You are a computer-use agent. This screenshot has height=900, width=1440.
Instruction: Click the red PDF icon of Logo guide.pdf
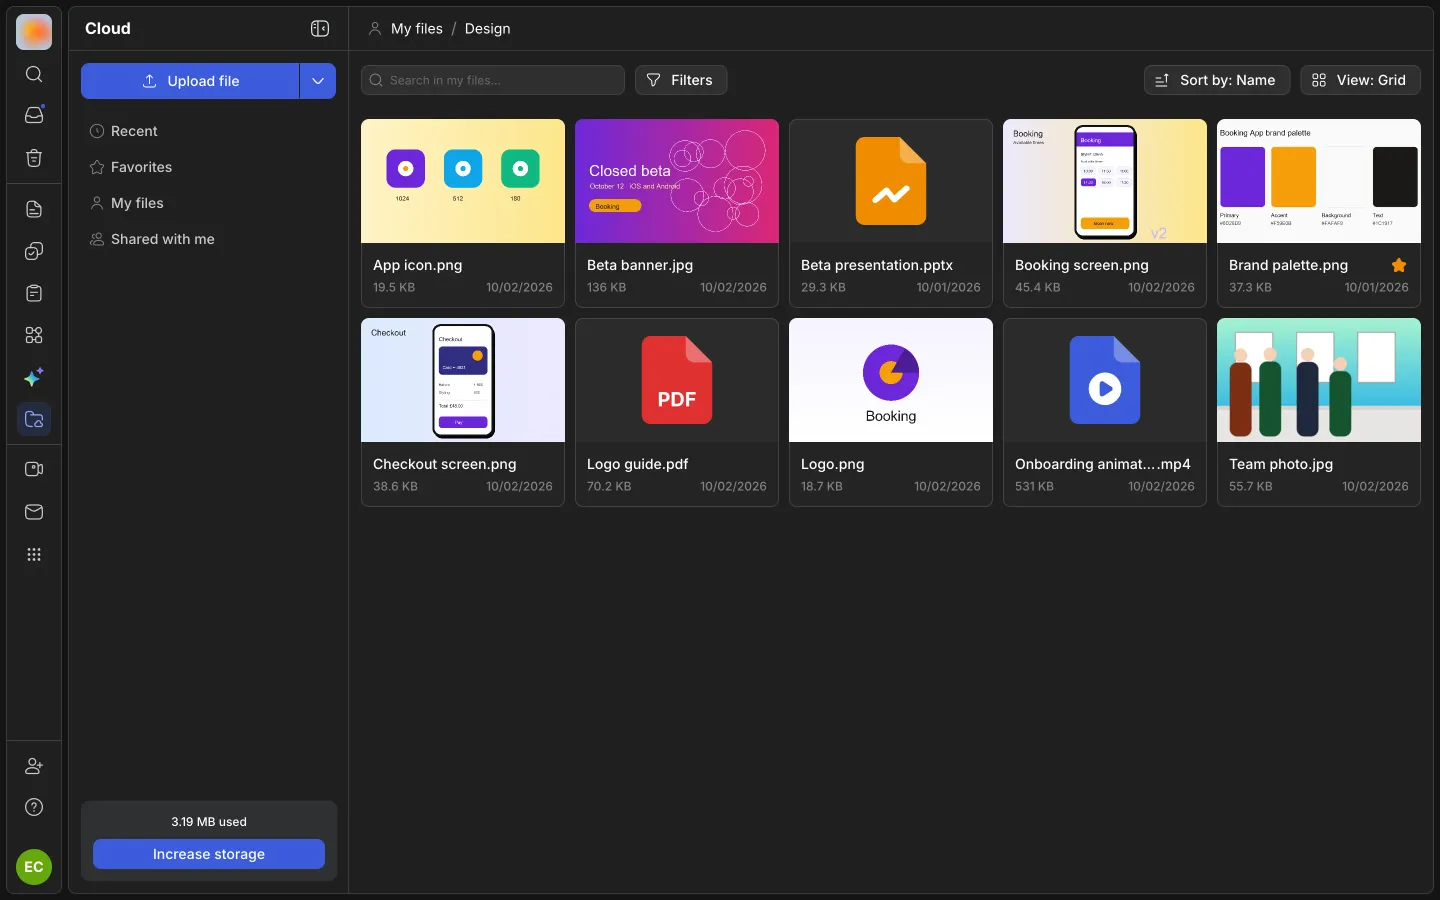coord(677,380)
